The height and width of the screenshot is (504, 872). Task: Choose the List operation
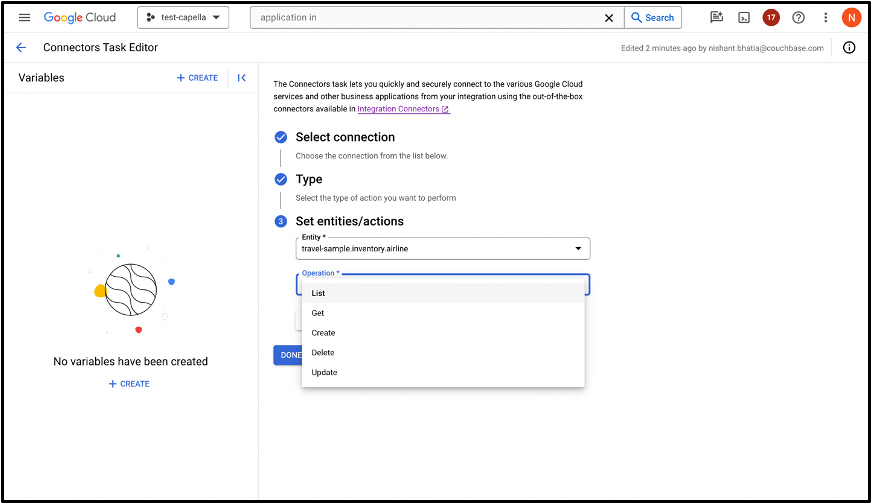point(443,293)
